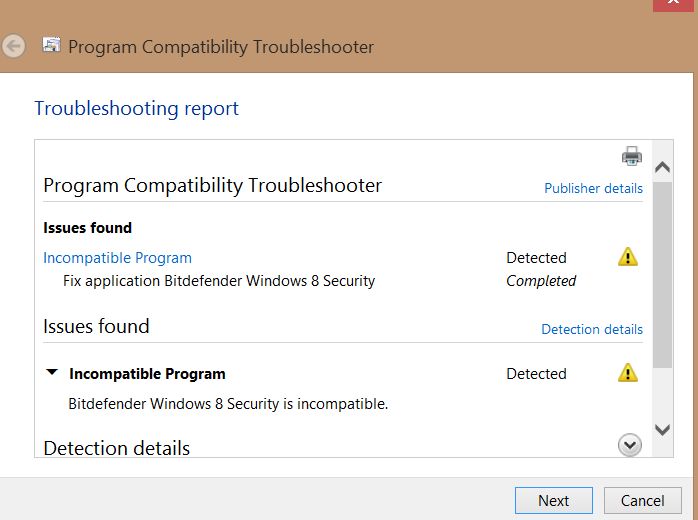Click 'Detected' status in bold Incompatible Program row
The image size is (698, 520).
(x=536, y=374)
